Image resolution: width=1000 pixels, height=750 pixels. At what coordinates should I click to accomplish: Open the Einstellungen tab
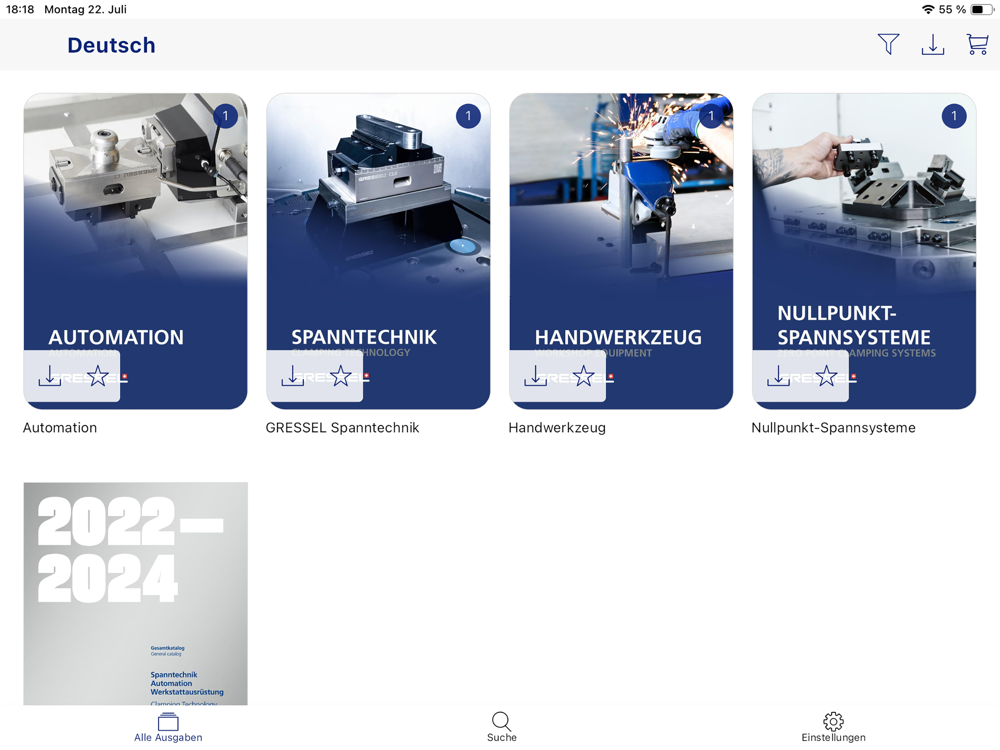(834, 728)
